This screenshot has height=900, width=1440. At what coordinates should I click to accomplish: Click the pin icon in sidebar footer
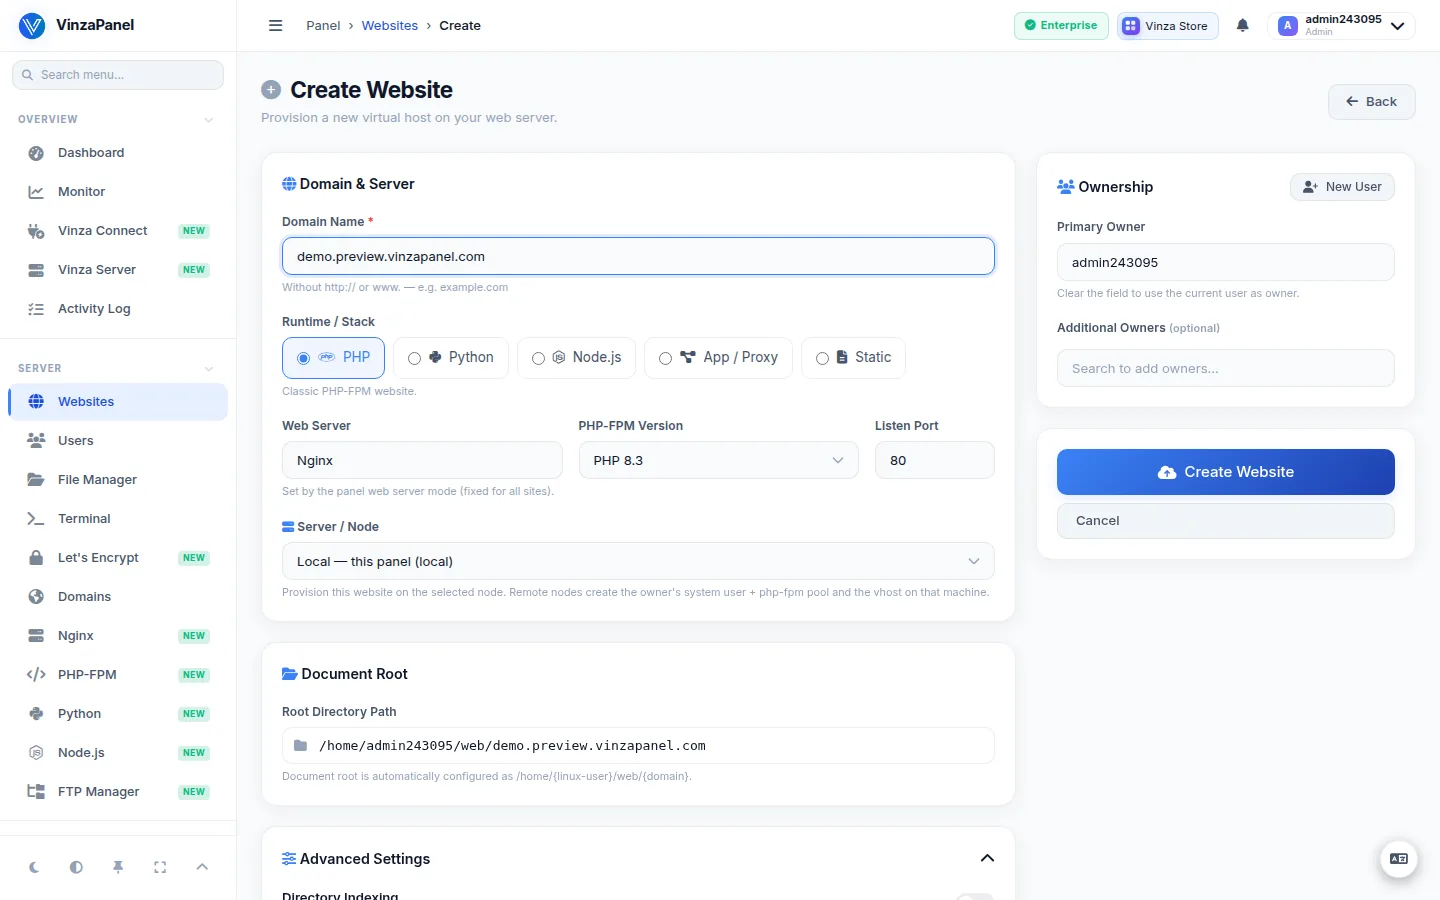[118, 867]
